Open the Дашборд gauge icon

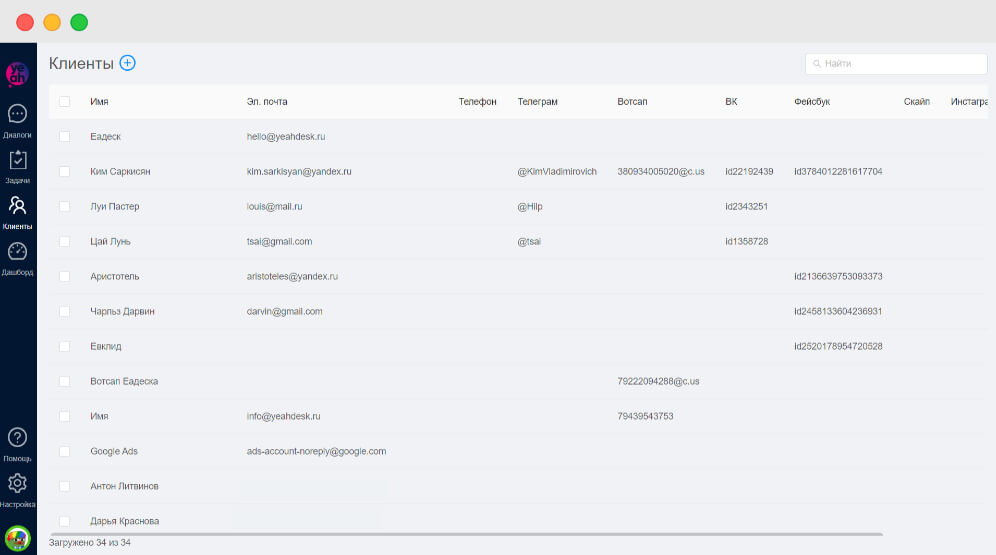click(17, 252)
